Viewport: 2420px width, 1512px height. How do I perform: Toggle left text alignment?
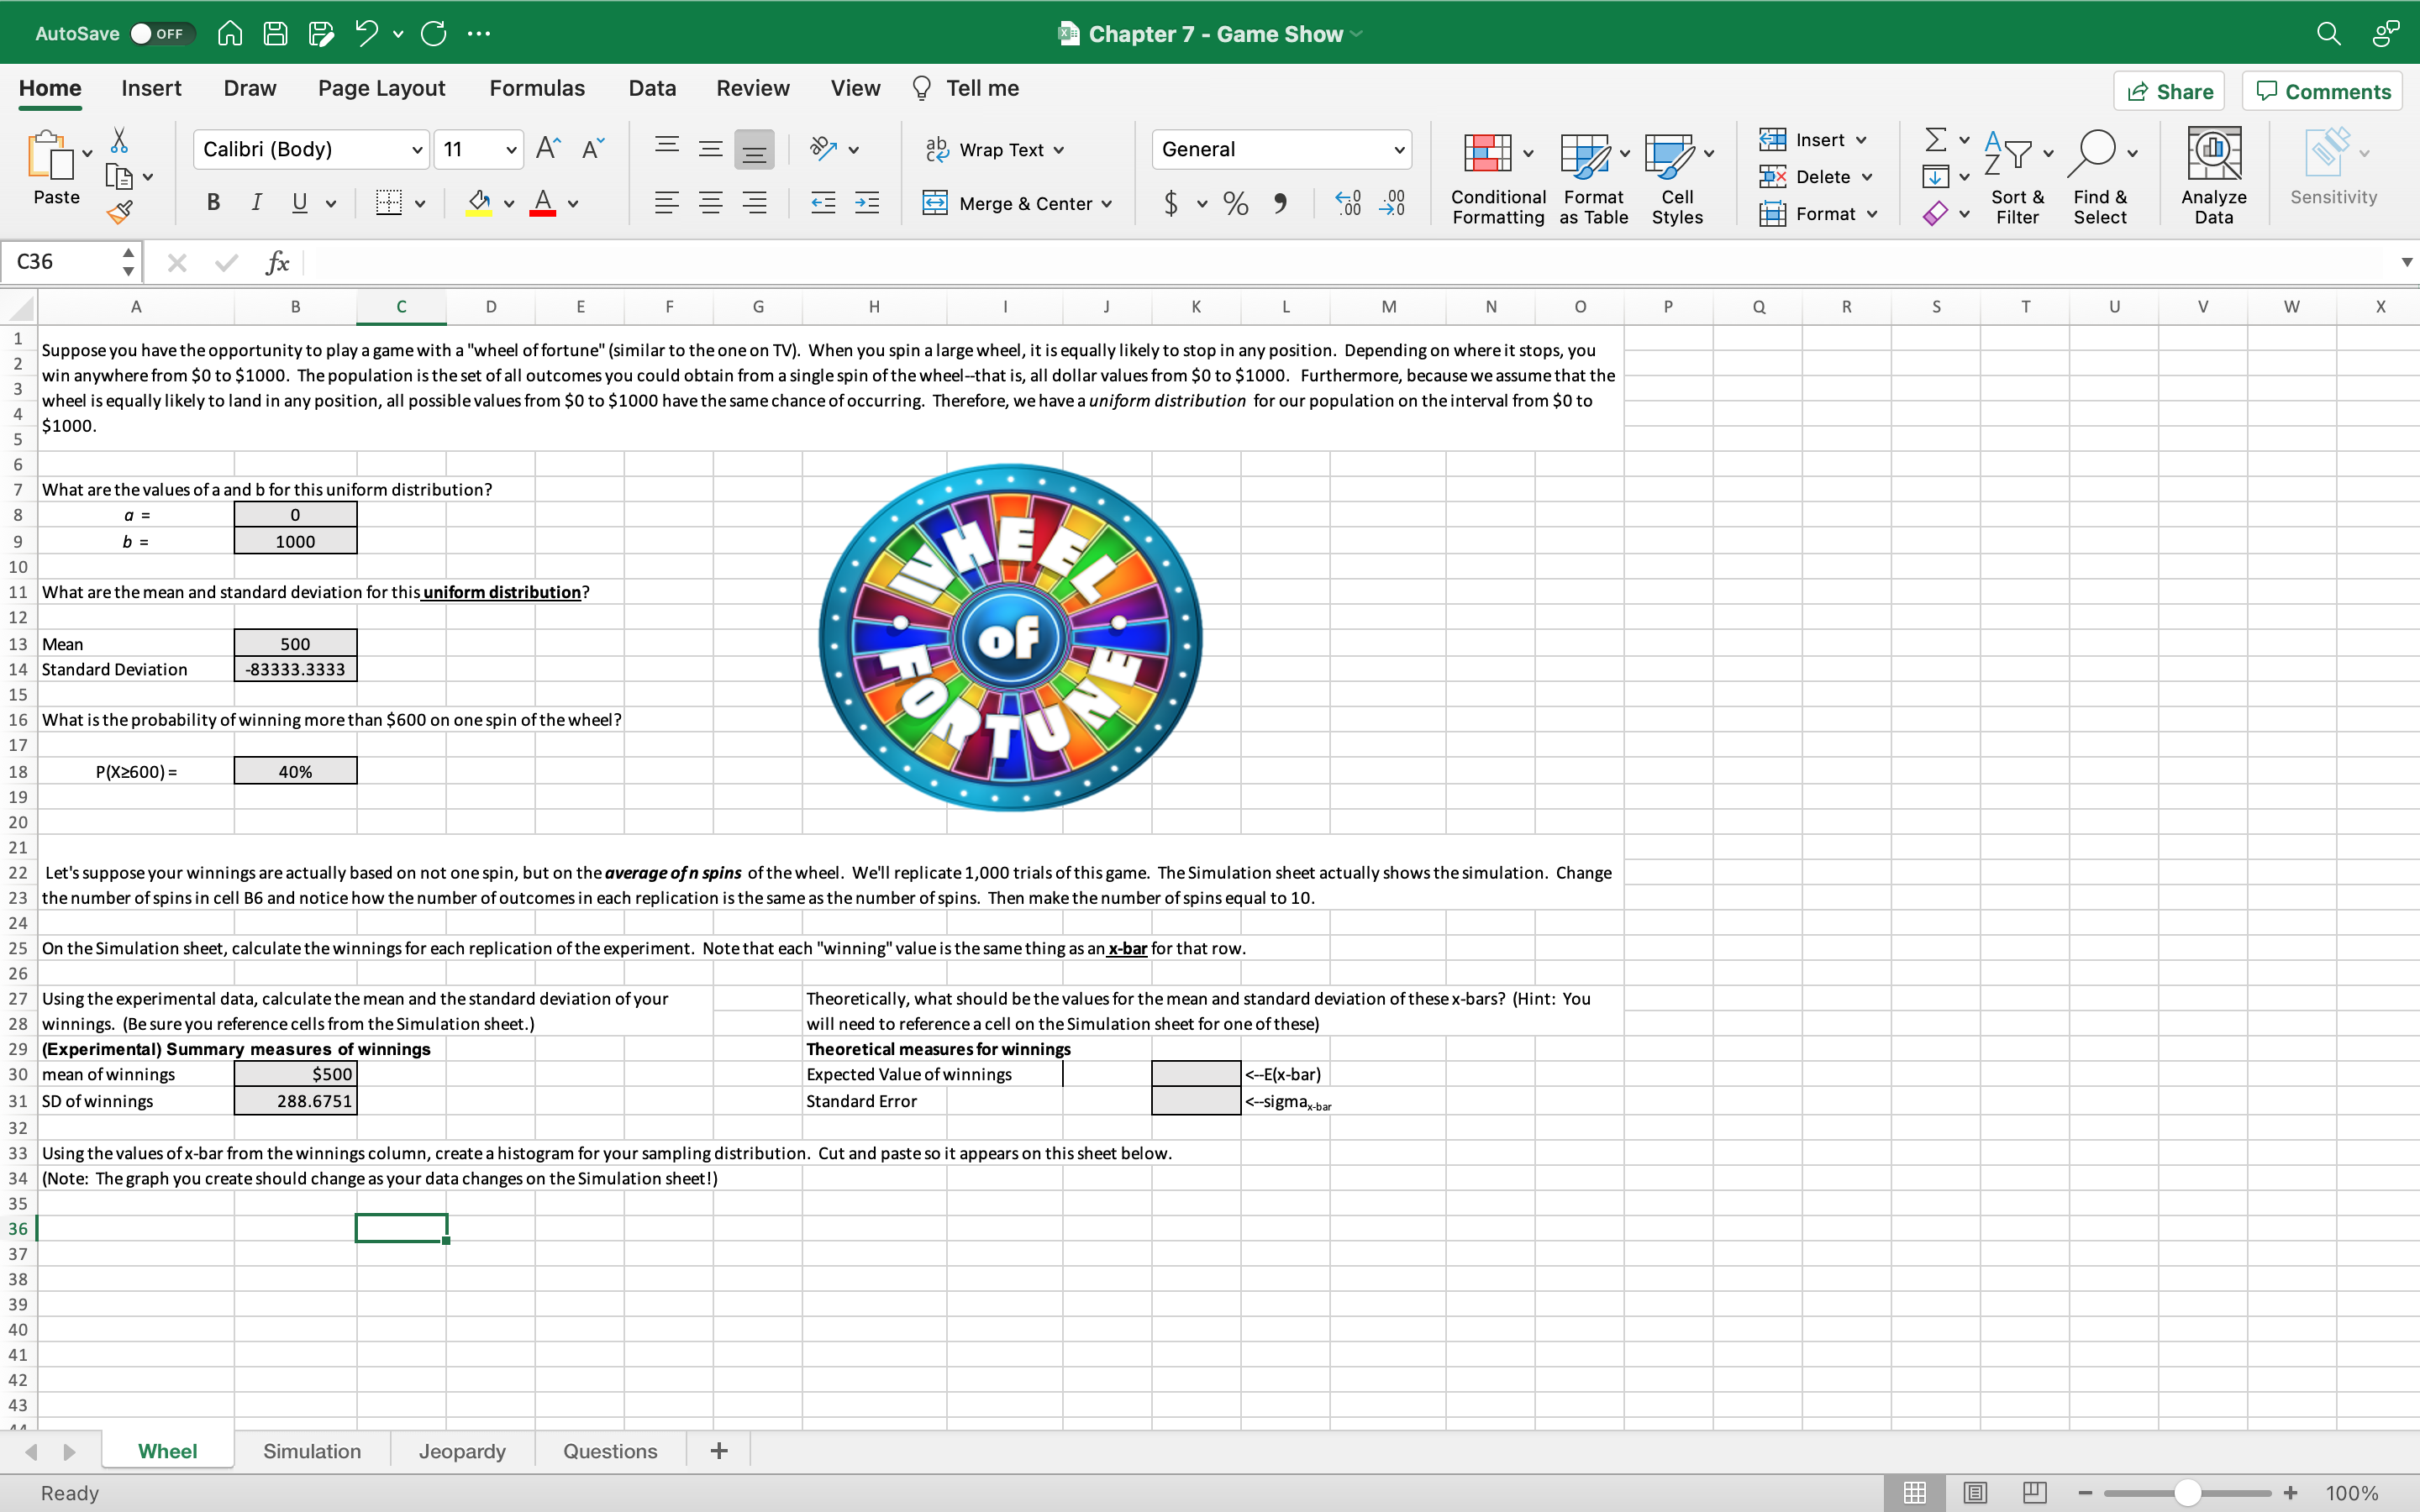[667, 203]
